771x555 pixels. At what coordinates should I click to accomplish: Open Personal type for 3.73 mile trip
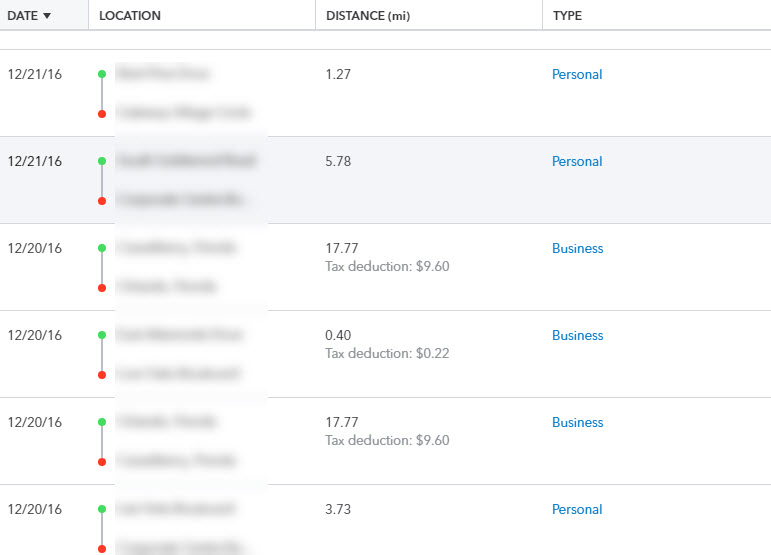(x=577, y=509)
